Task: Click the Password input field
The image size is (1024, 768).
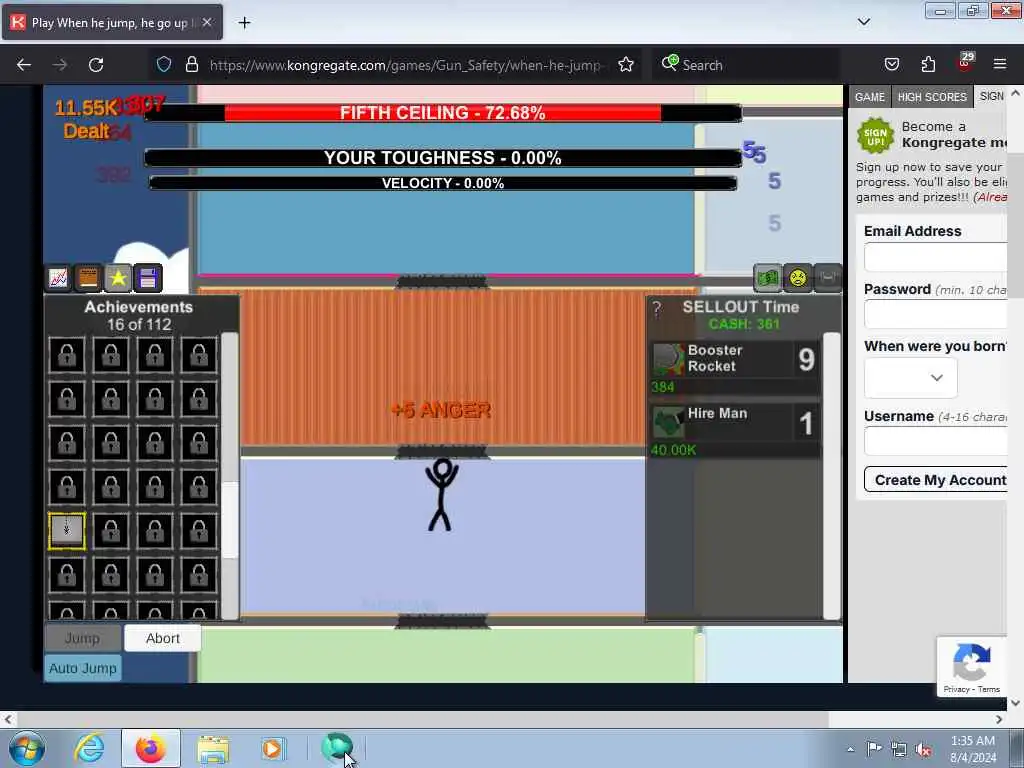Action: 936,314
